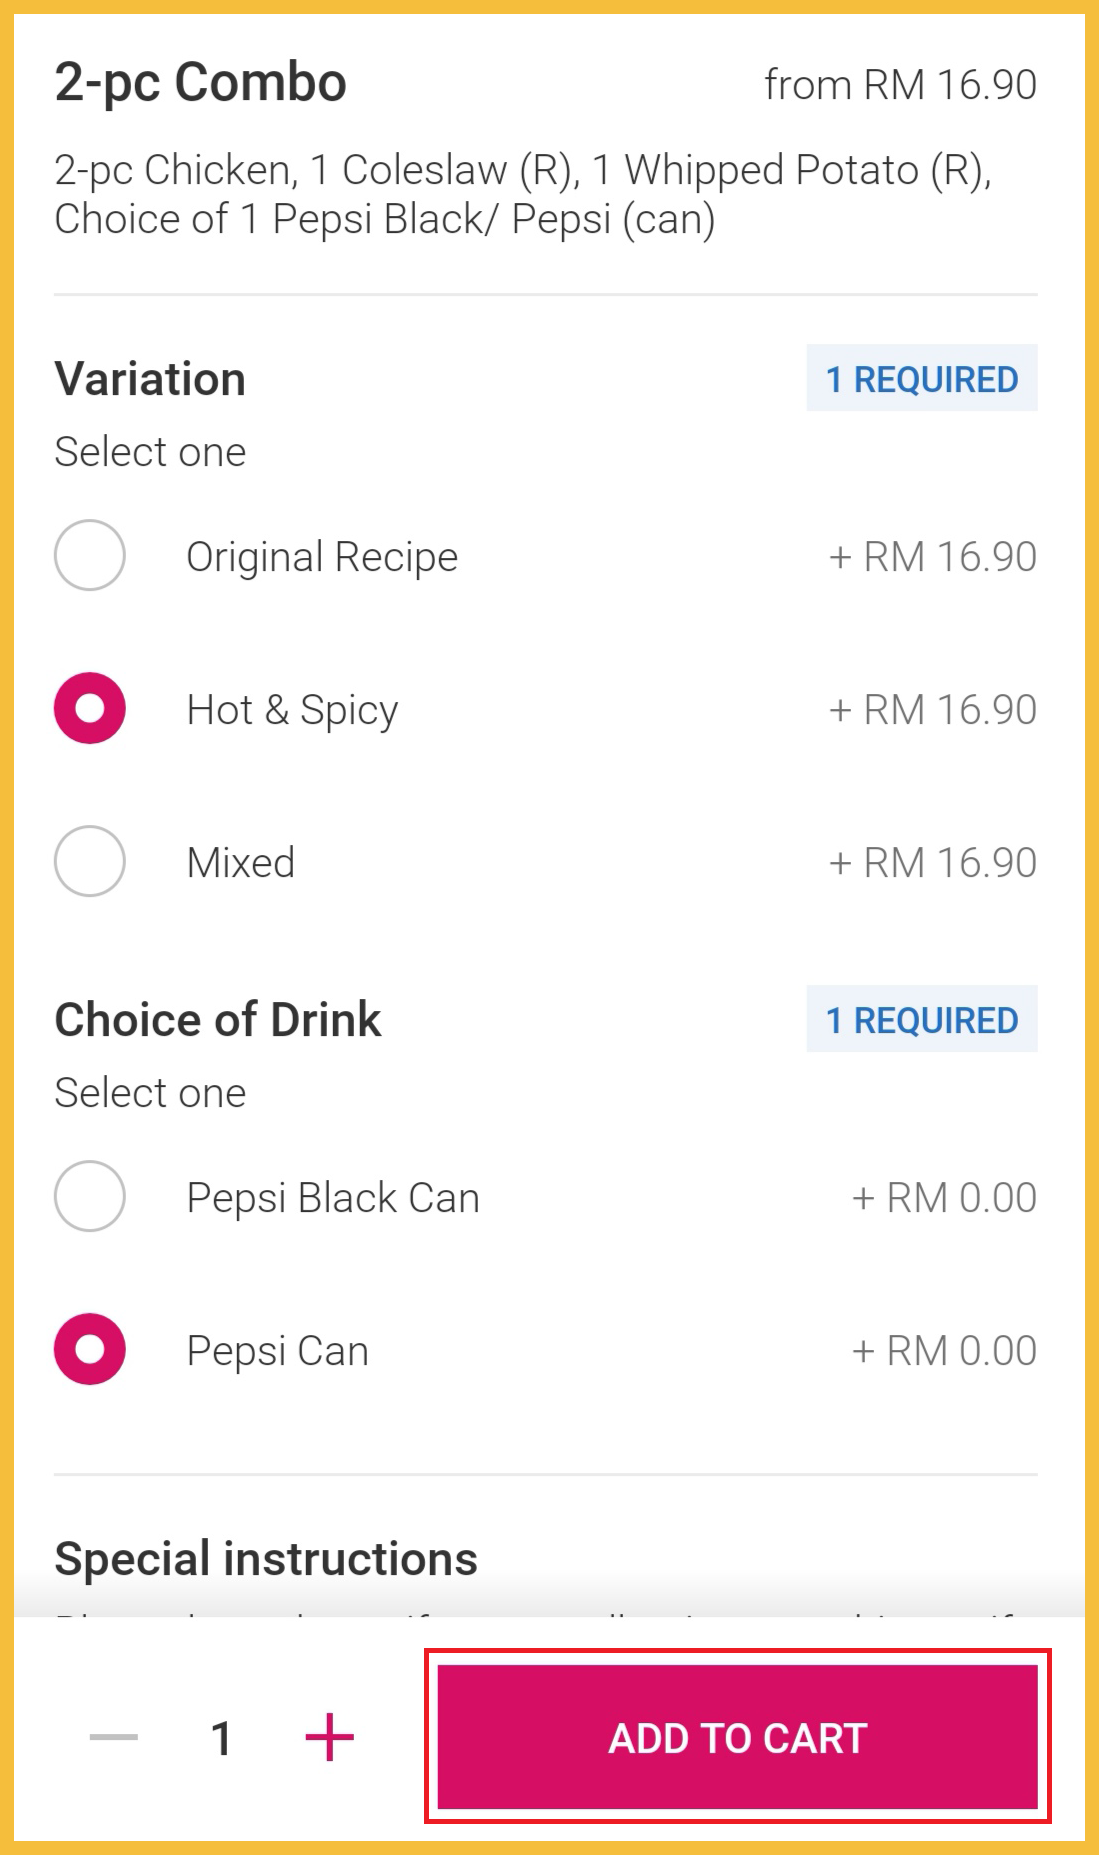The height and width of the screenshot is (1855, 1099).
Task: Click the Hot & Spicy option label
Action: pyautogui.click(x=292, y=710)
